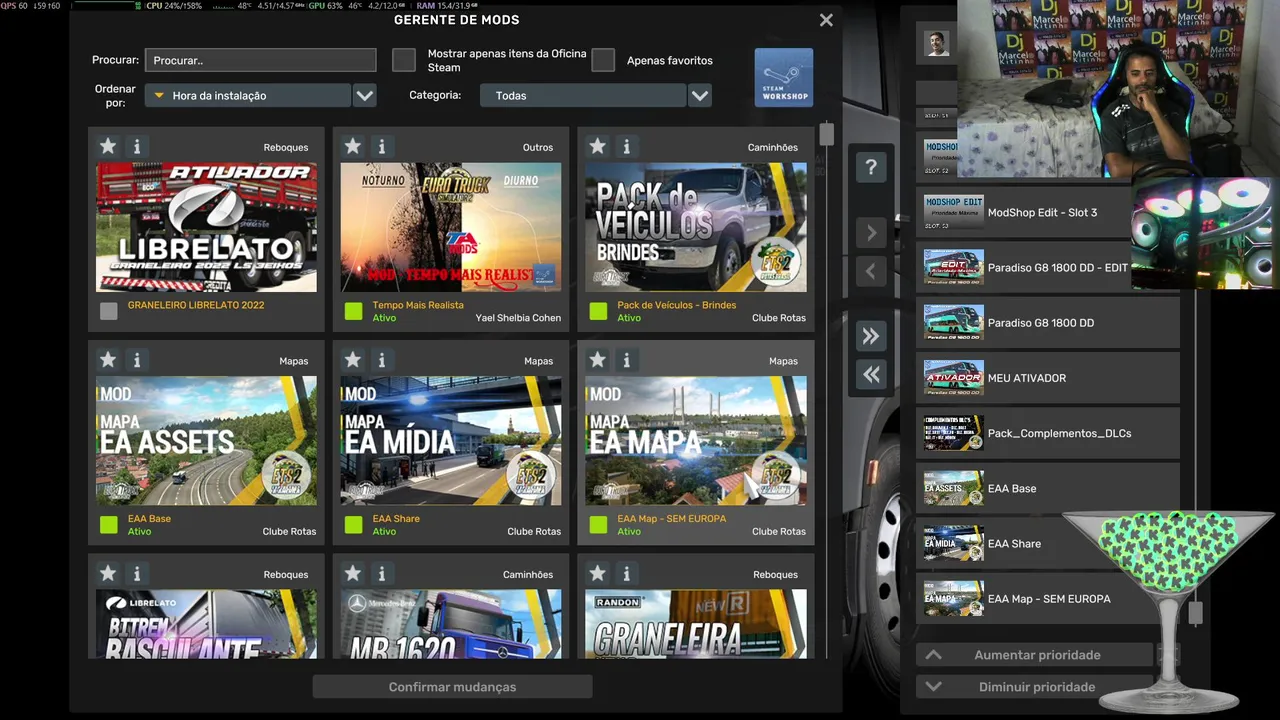Screen dimensions: 1280x720
Task: Move selected mod to active list arrow
Action: [x=871, y=233]
